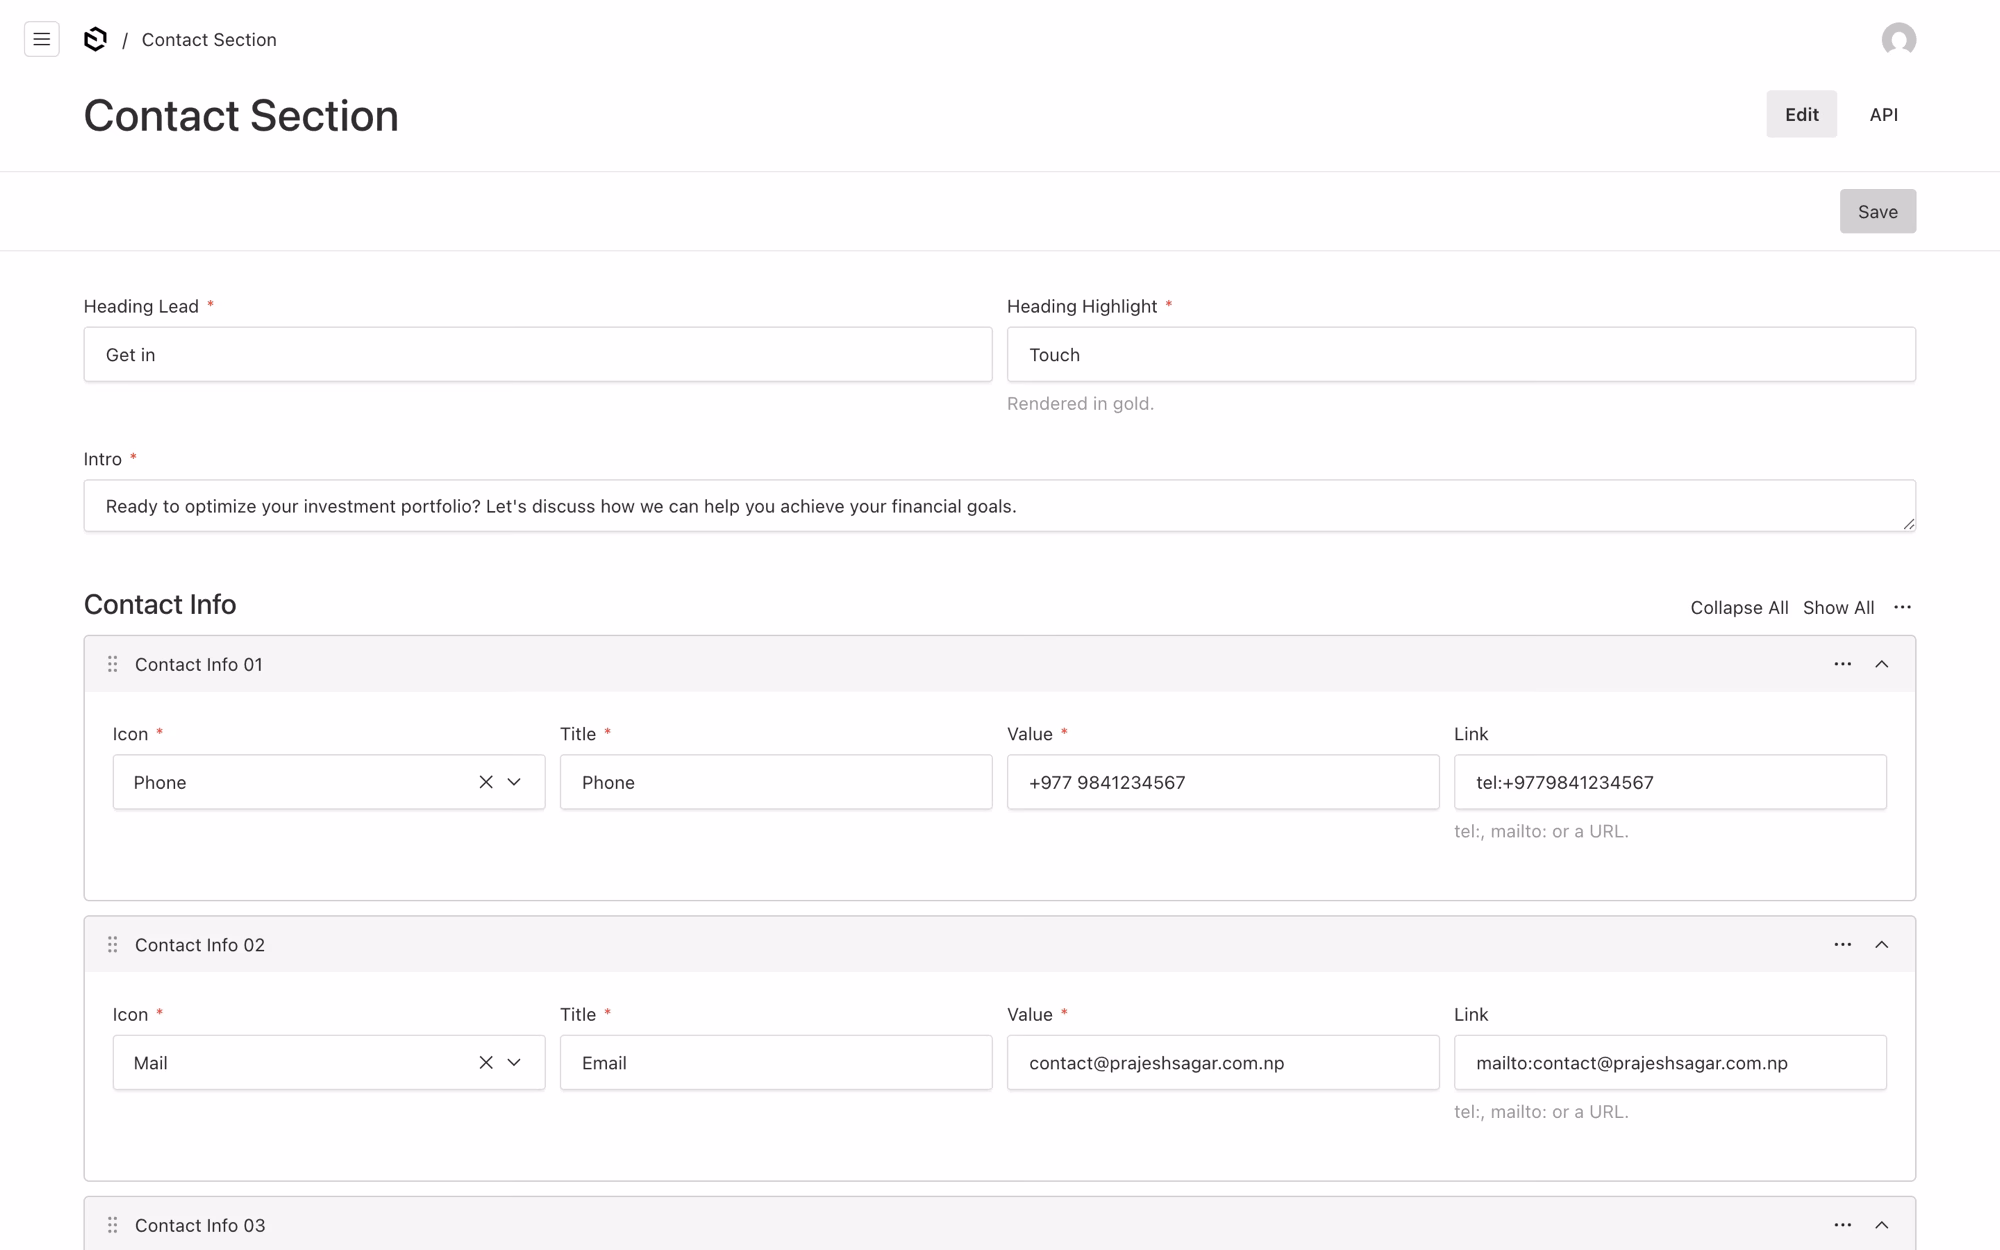
Task: Go to Payload home logo
Action: (95, 39)
